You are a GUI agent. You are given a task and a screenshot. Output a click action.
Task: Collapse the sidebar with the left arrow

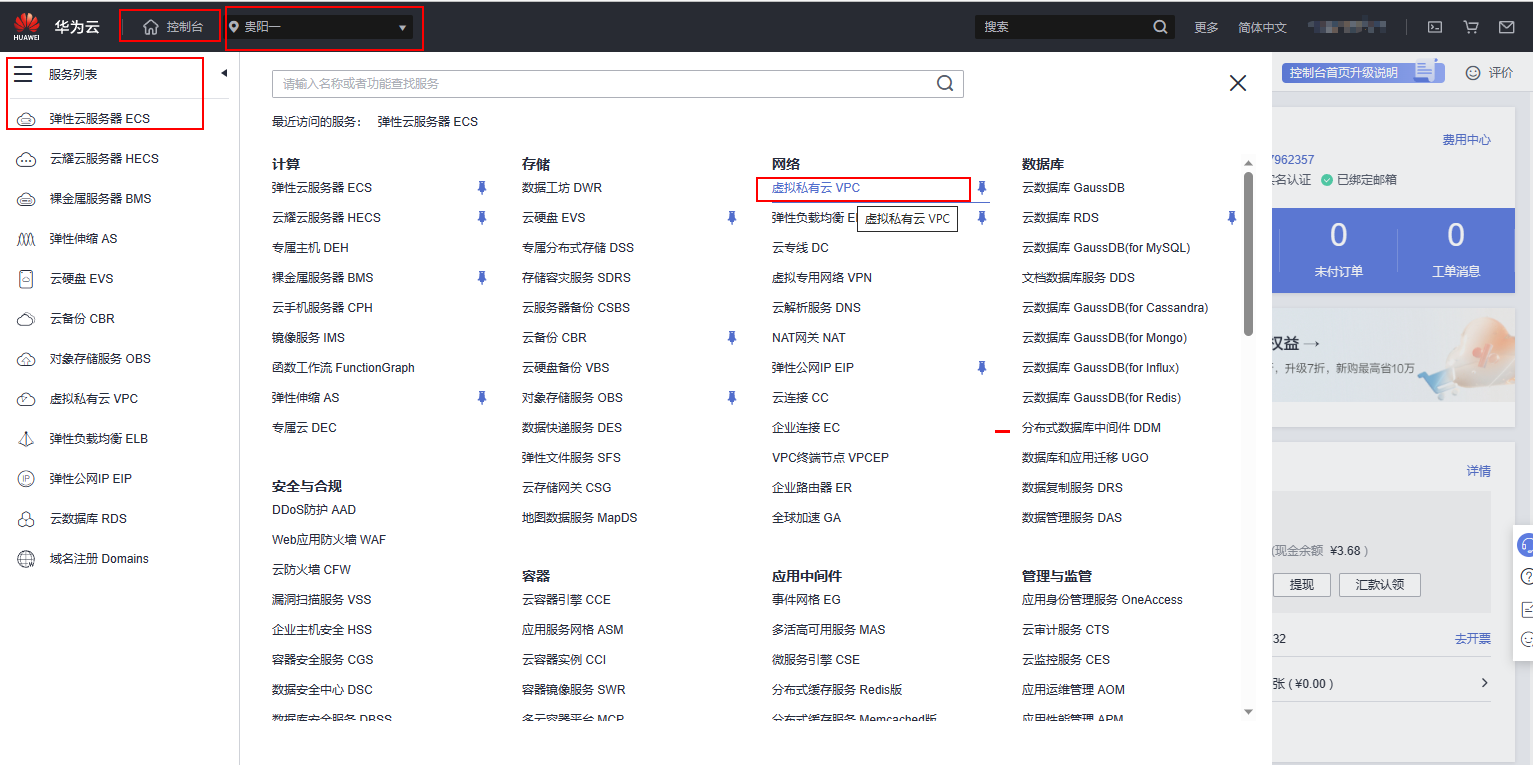pos(224,73)
